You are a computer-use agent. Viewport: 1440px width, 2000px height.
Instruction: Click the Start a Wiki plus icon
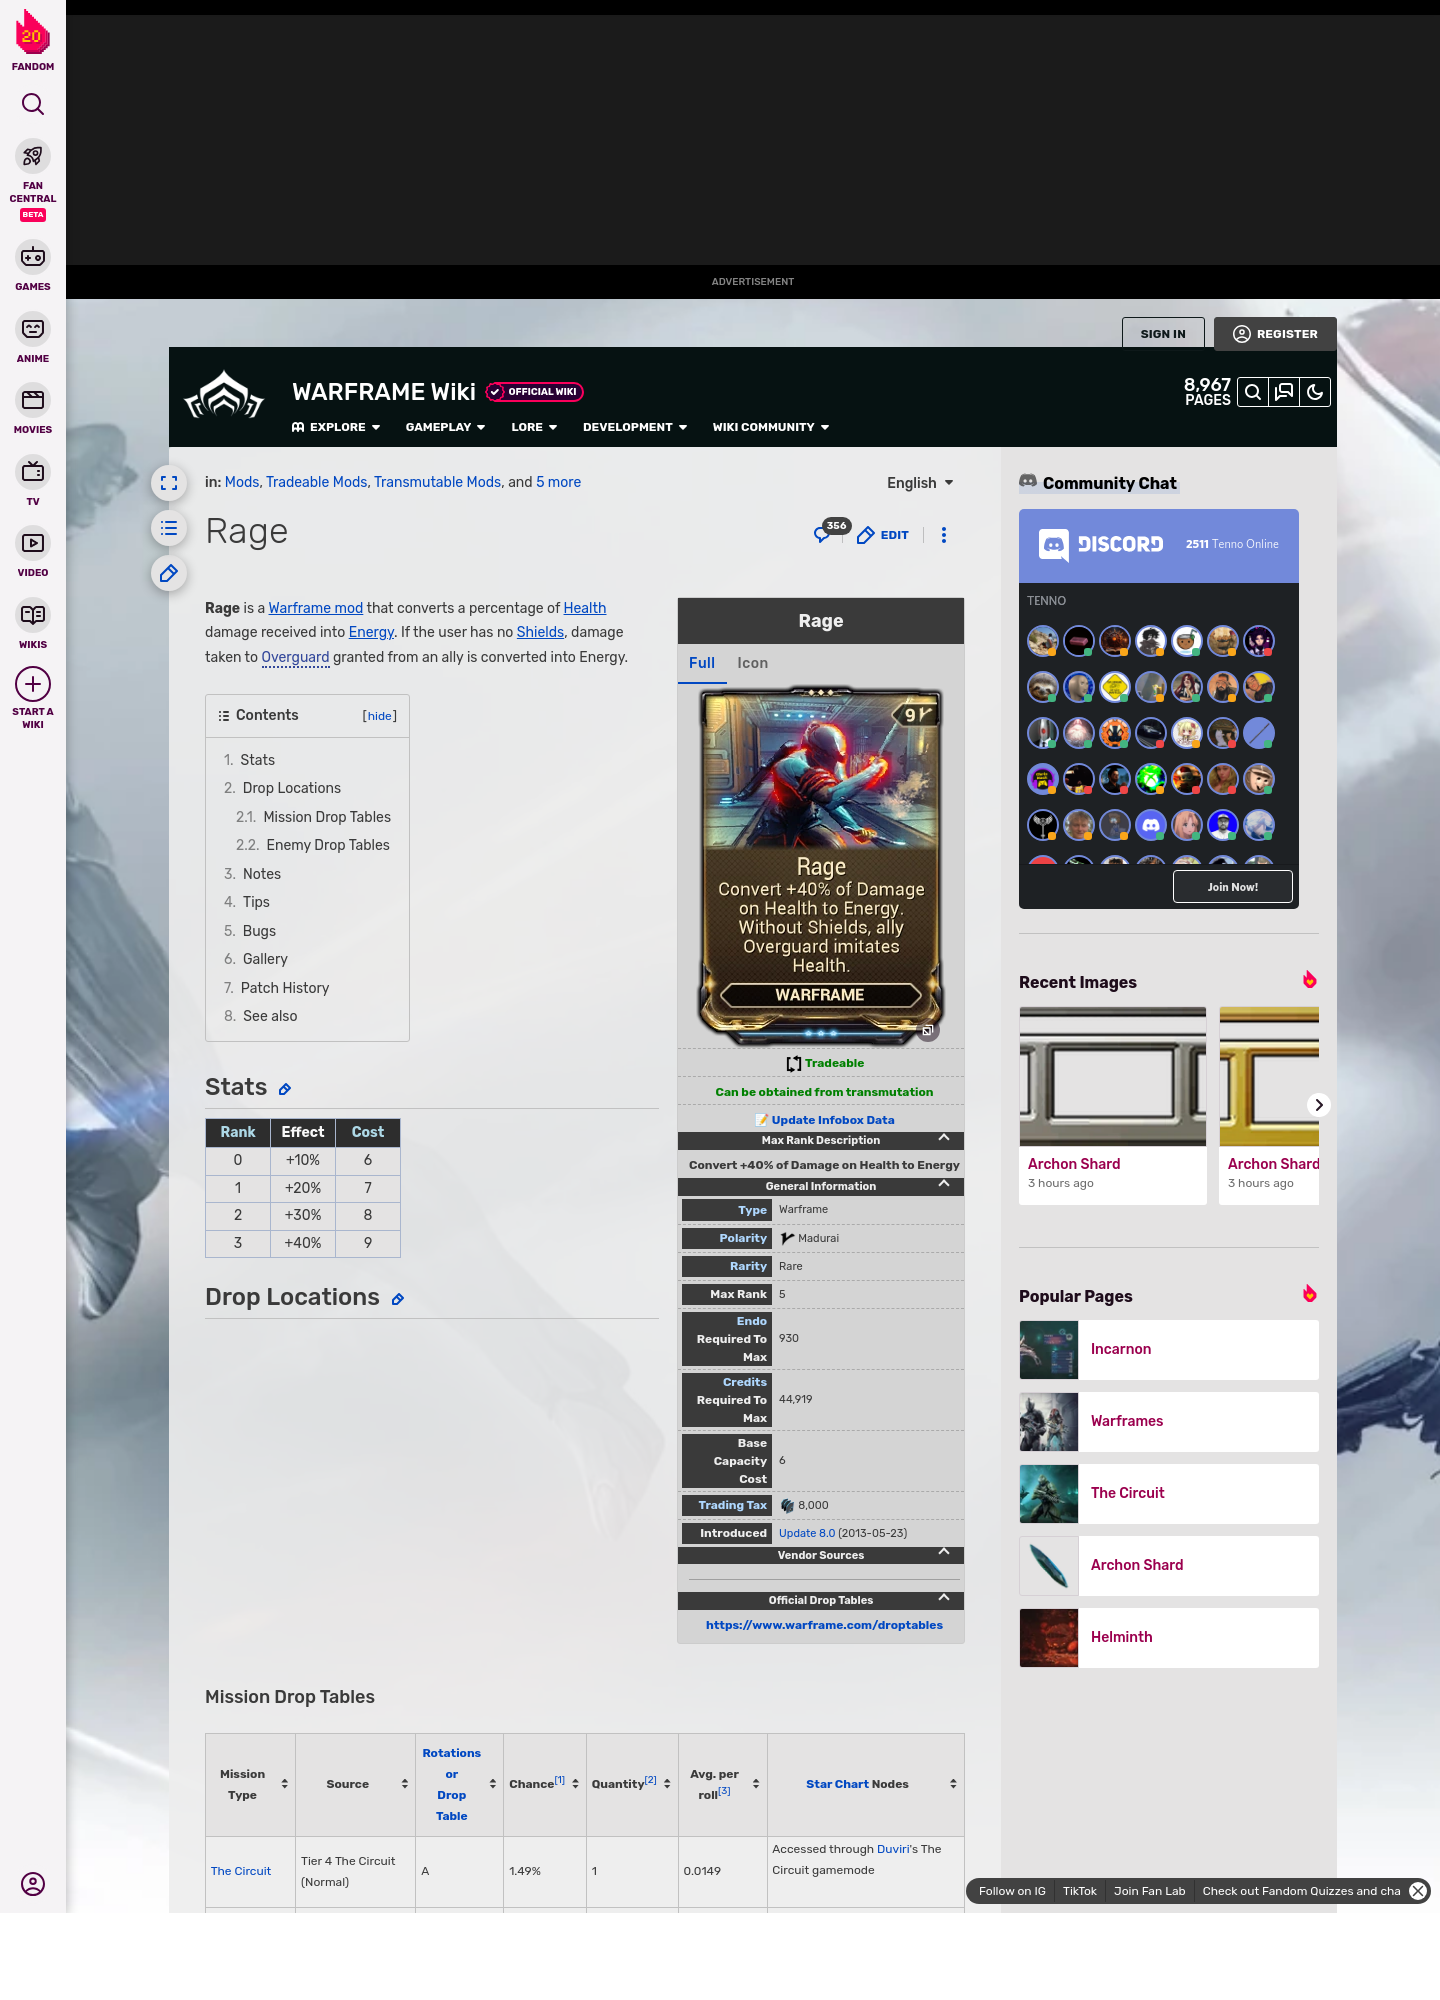coord(33,684)
